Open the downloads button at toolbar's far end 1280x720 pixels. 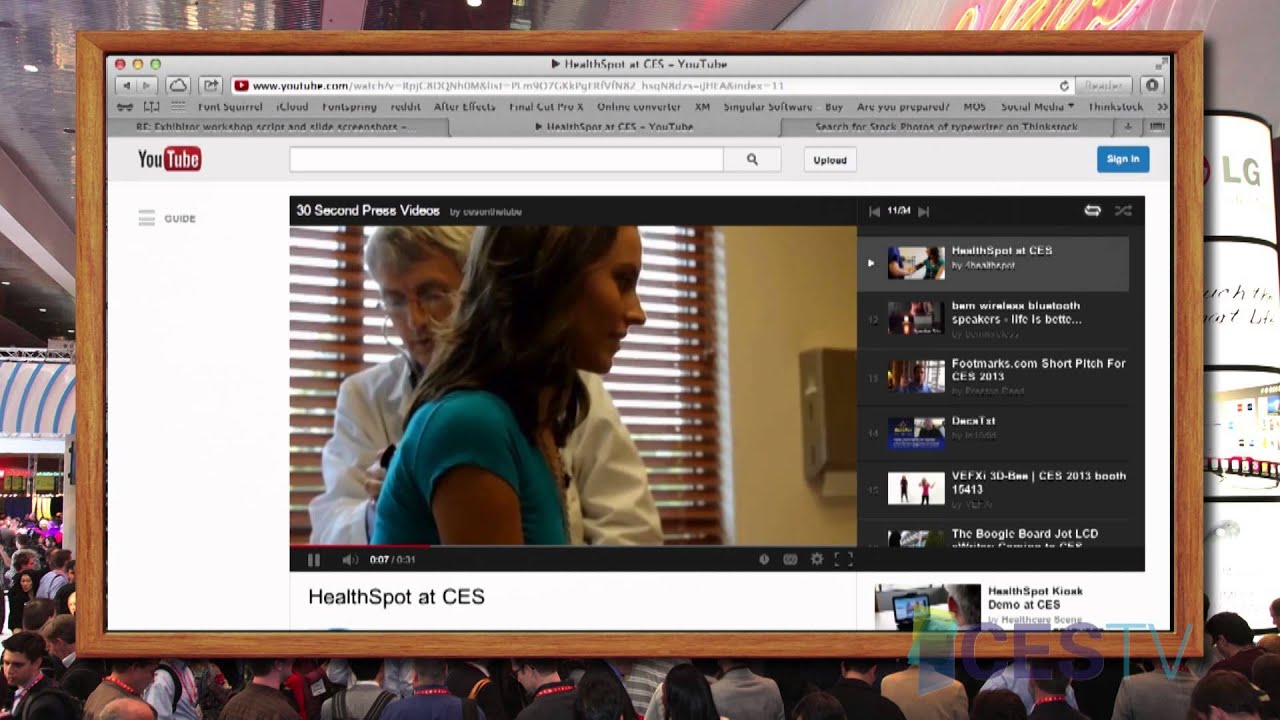point(1152,86)
